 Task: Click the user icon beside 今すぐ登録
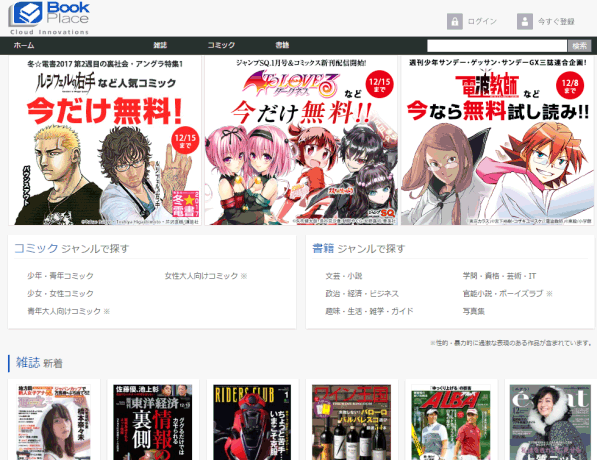pos(525,21)
